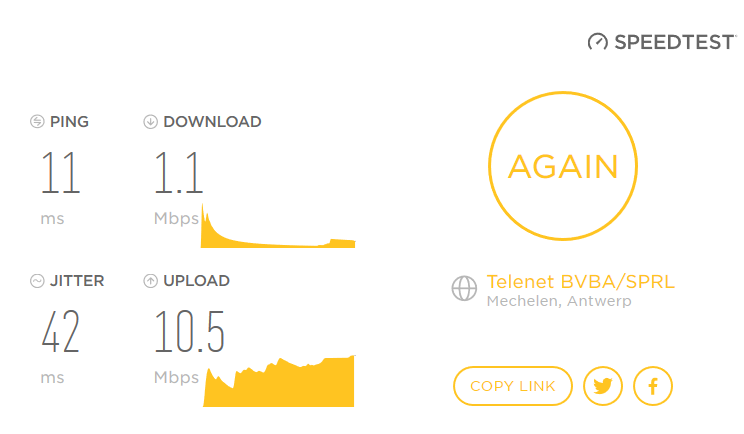
Task: Click the 10.5 Mbps upload value
Action: 189,332
